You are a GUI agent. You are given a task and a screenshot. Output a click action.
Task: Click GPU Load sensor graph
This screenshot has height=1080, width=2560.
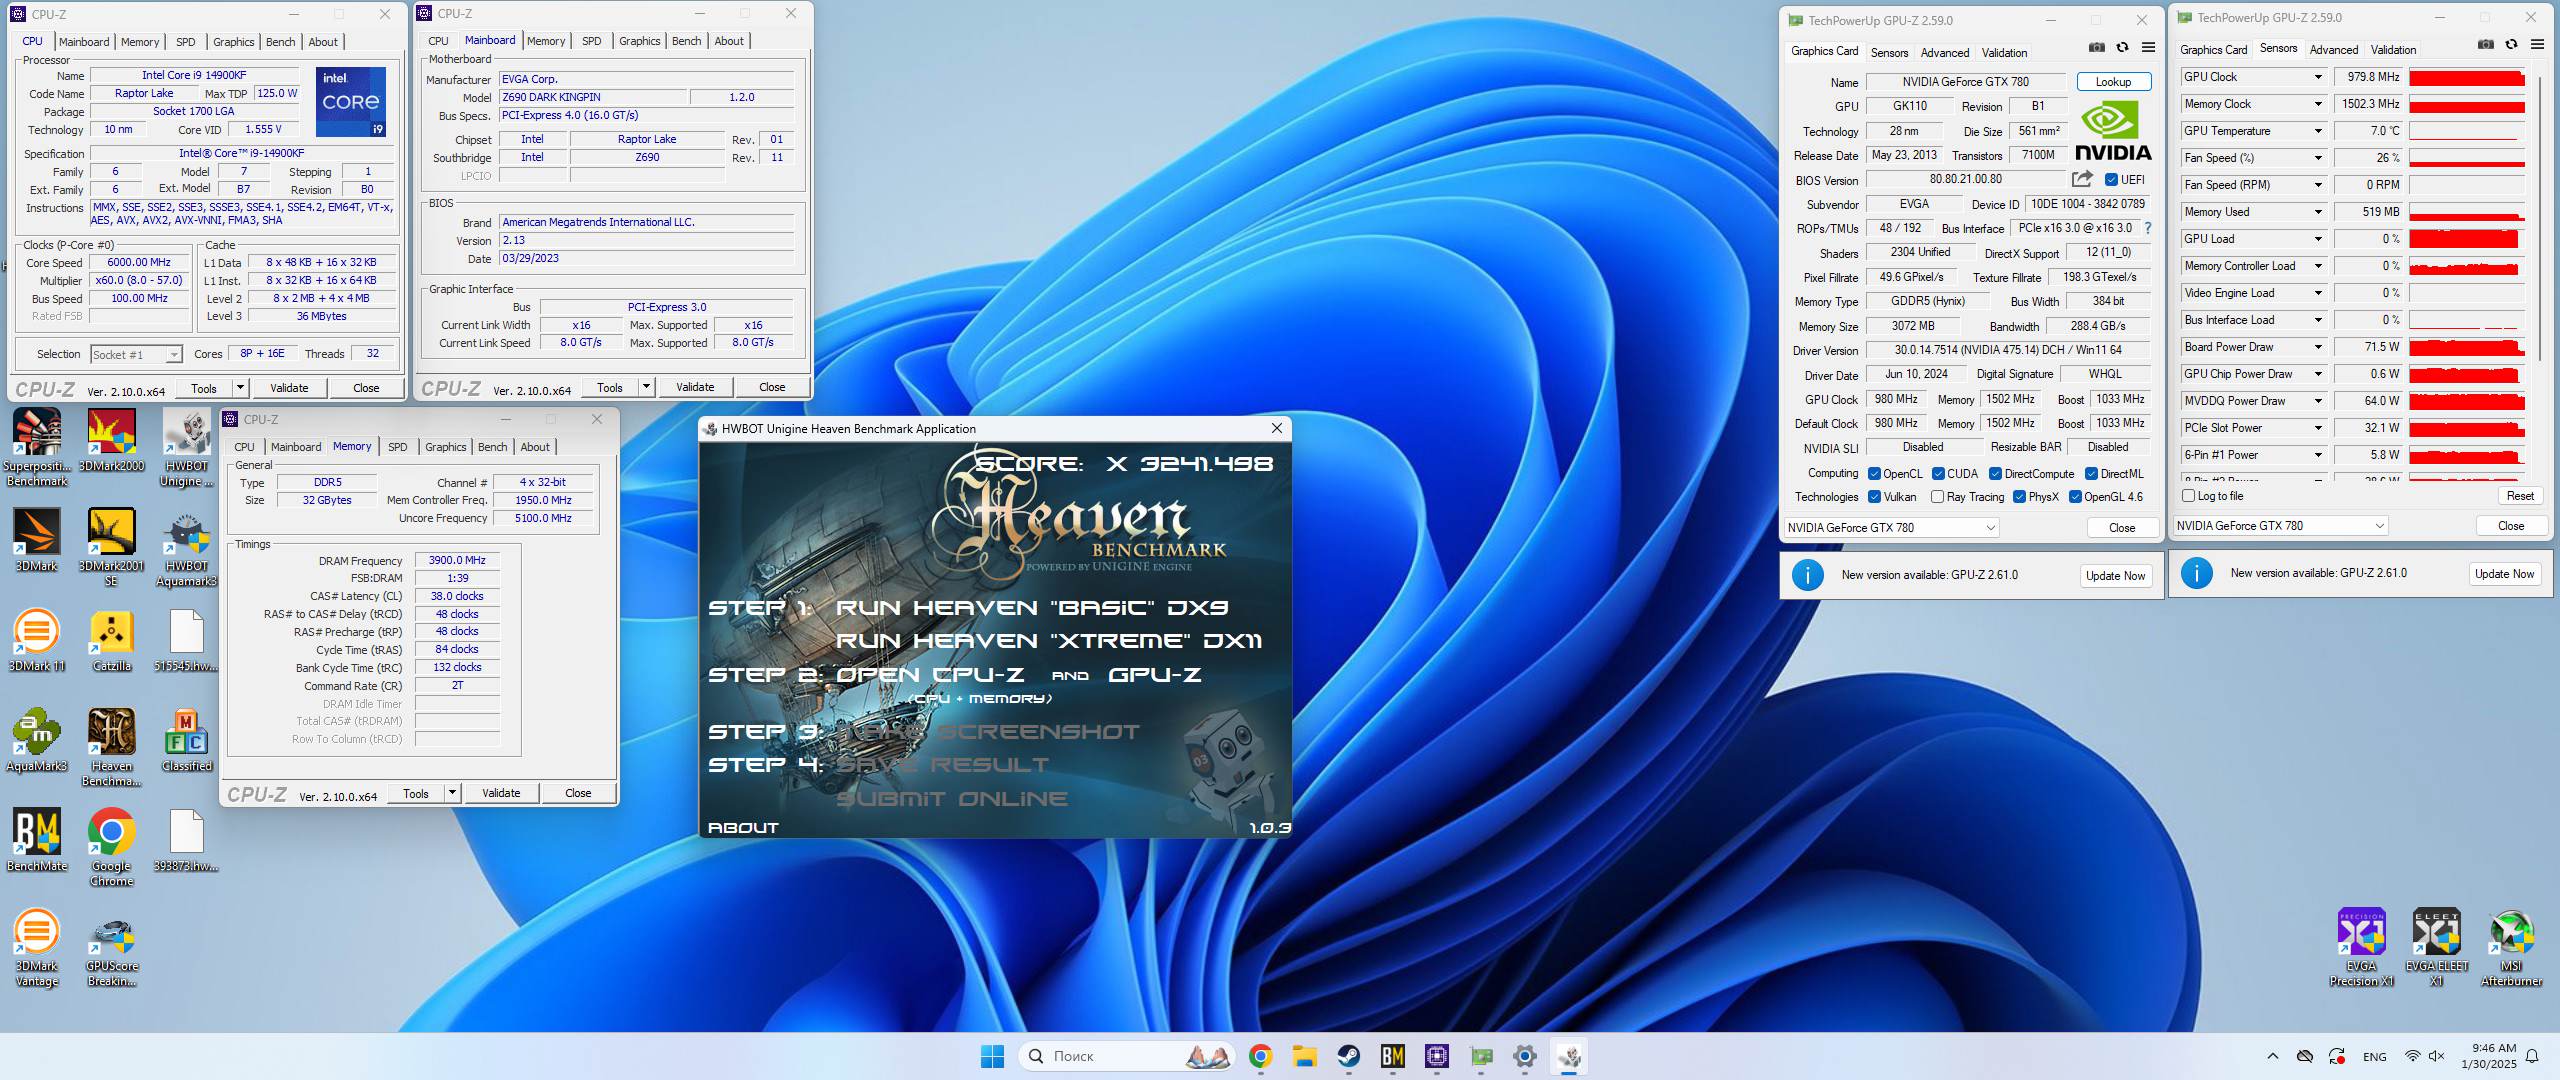(x=2467, y=239)
